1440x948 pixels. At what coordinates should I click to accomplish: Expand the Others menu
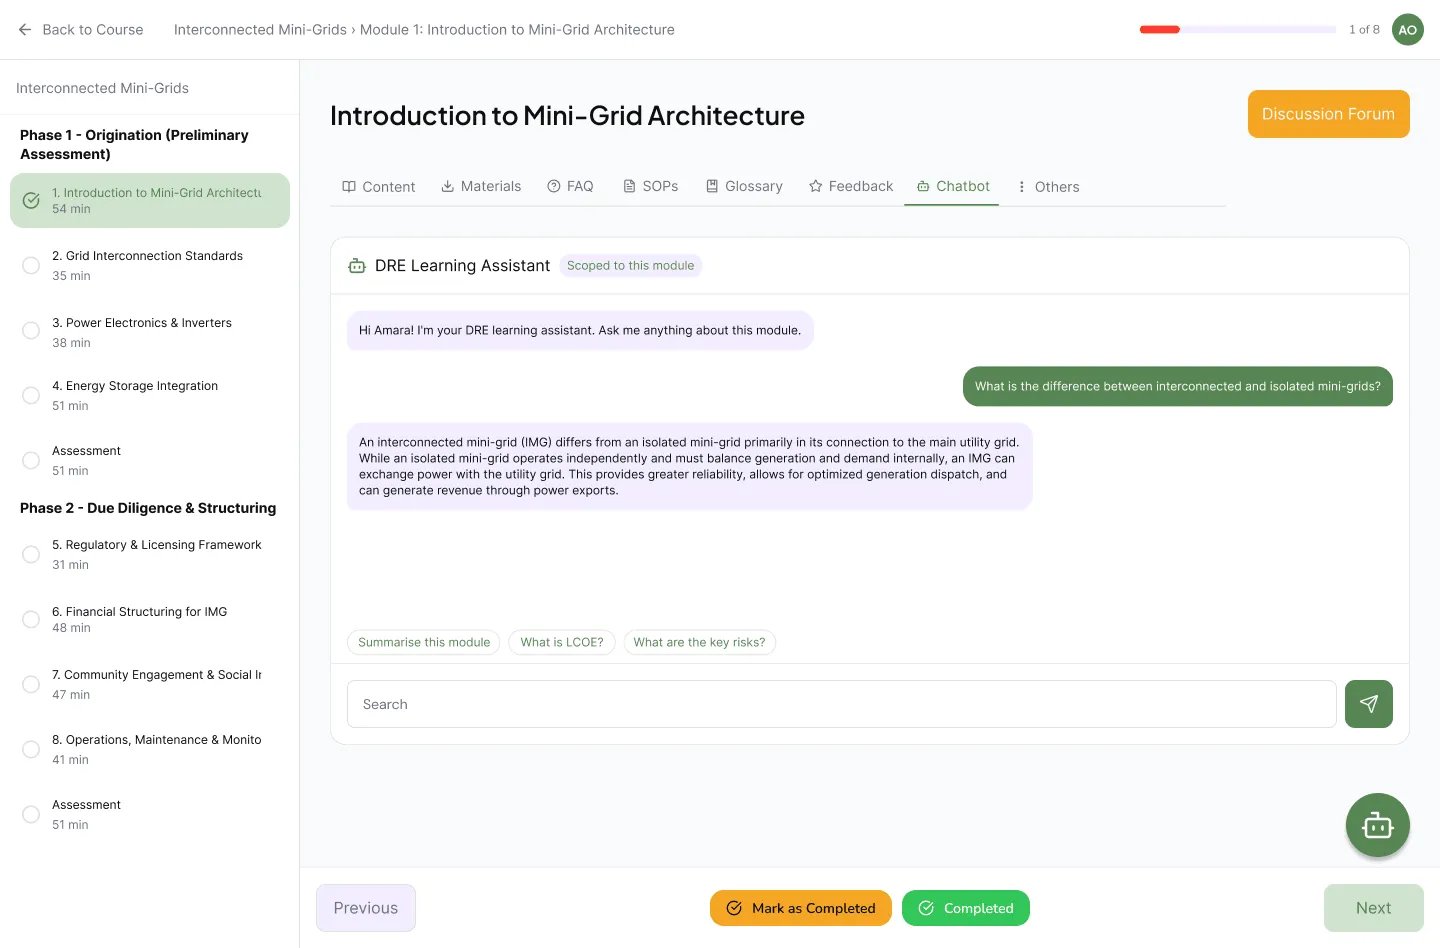coord(1047,187)
